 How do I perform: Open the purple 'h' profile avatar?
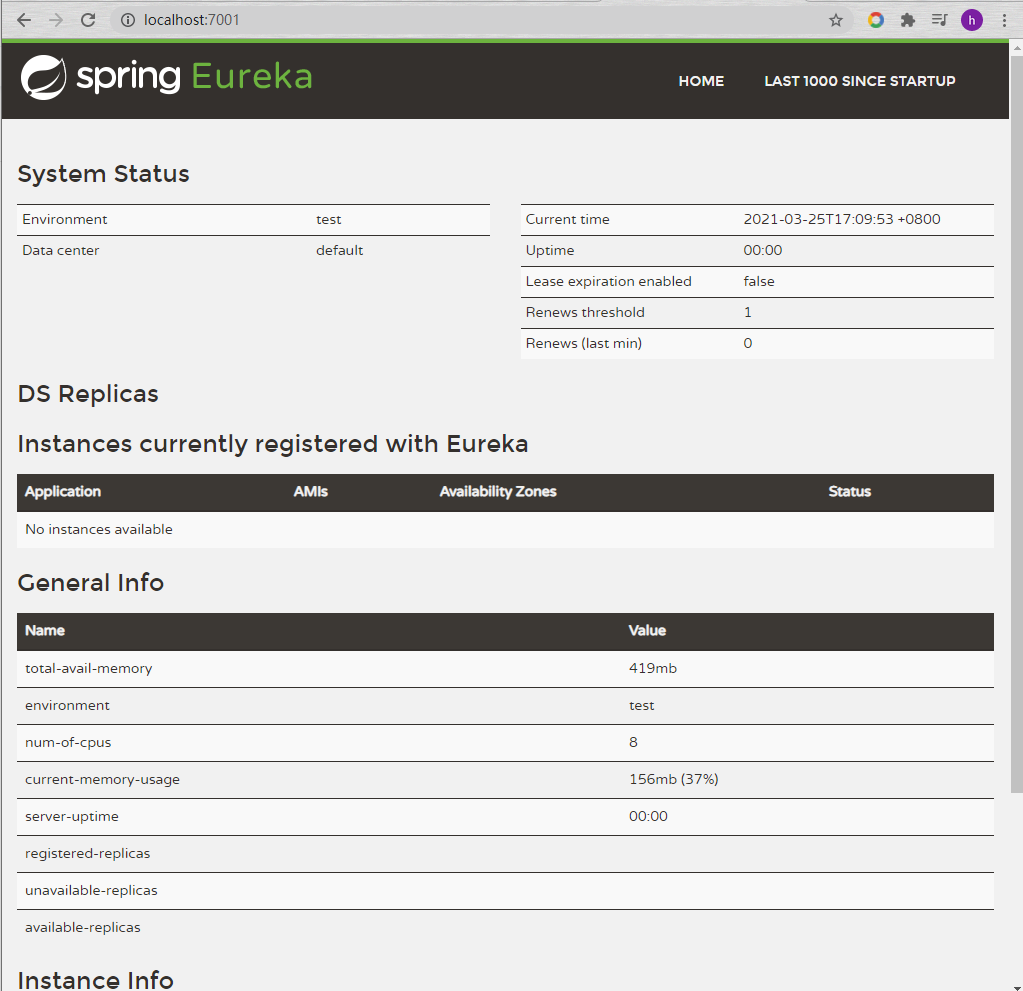pyautogui.click(x=971, y=20)
